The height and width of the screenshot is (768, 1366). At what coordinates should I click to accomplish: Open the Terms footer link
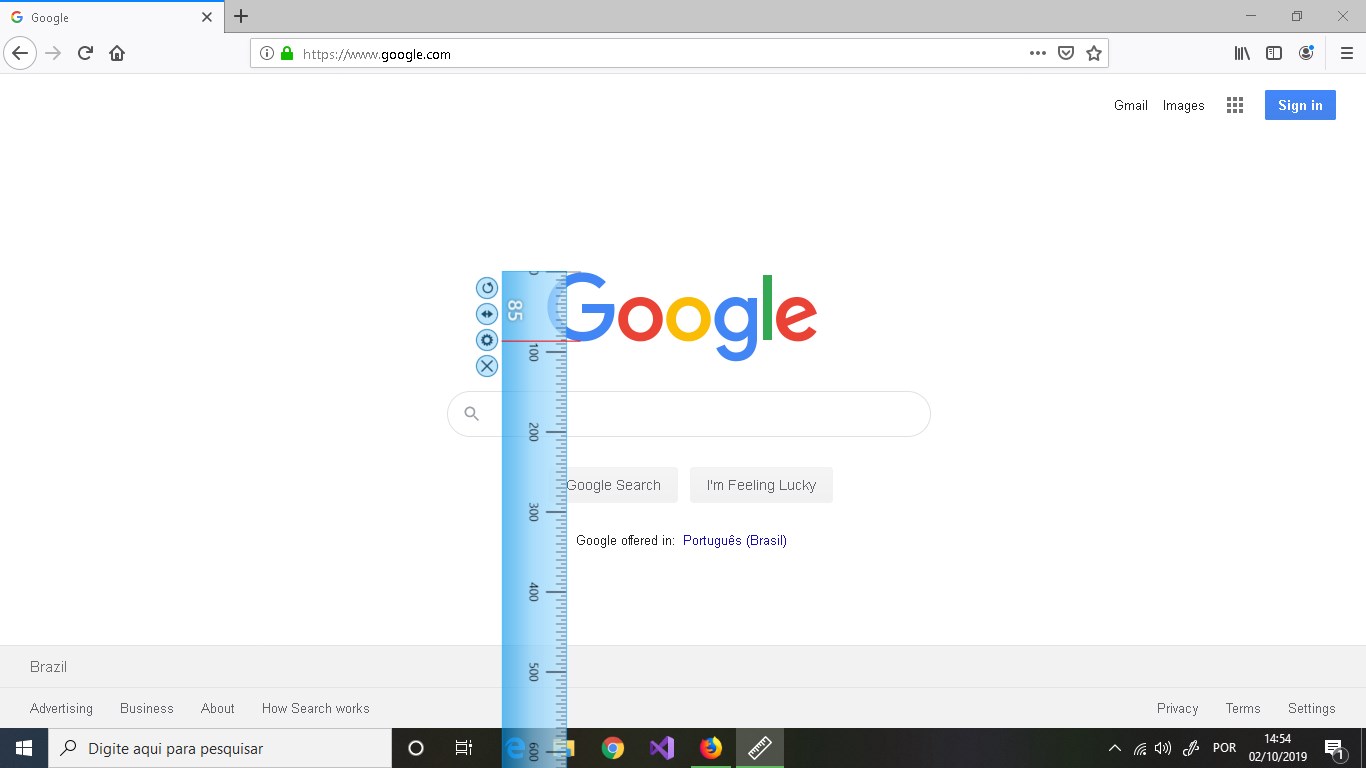[x=1243, y=708]
